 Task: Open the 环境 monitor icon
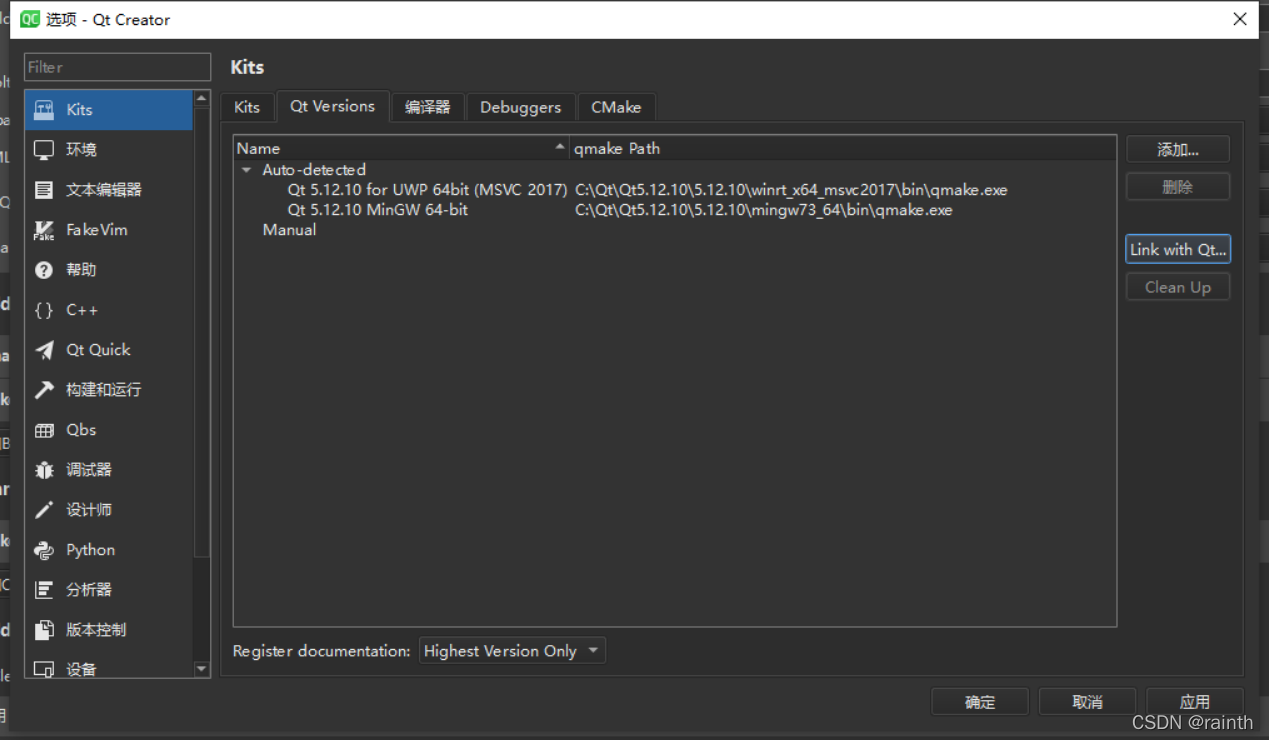[x=44, y=150]
